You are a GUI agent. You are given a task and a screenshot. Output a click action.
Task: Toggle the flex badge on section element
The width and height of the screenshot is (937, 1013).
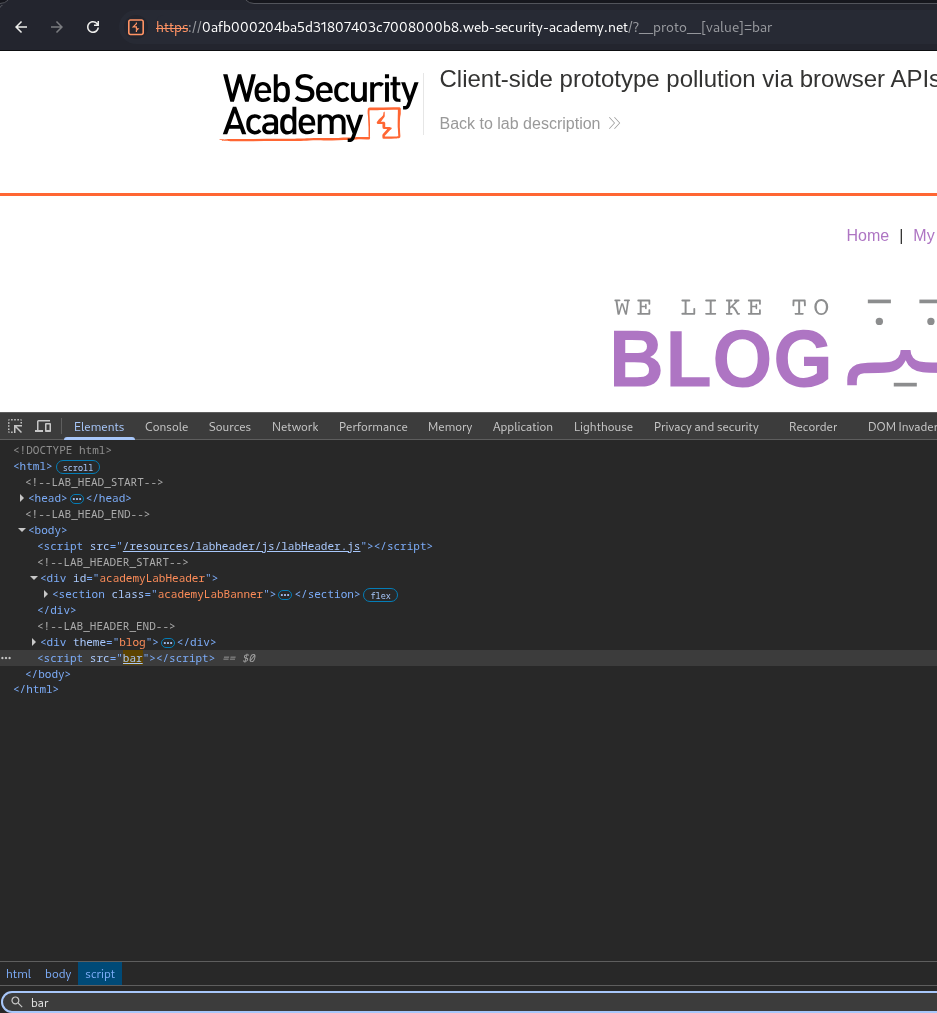pyautogui.click(x=380, y=595)
